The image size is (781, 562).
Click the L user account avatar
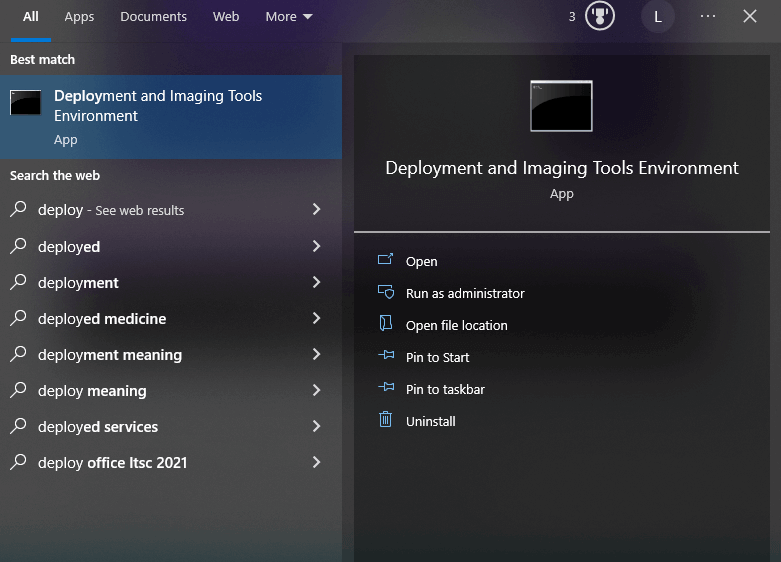tap(657, 16)
